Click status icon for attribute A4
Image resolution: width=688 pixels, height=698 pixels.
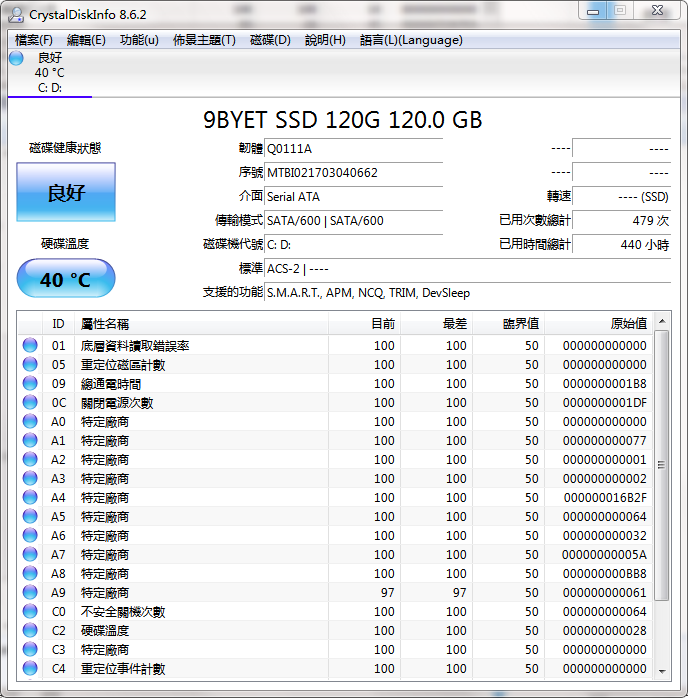point(30,497)
